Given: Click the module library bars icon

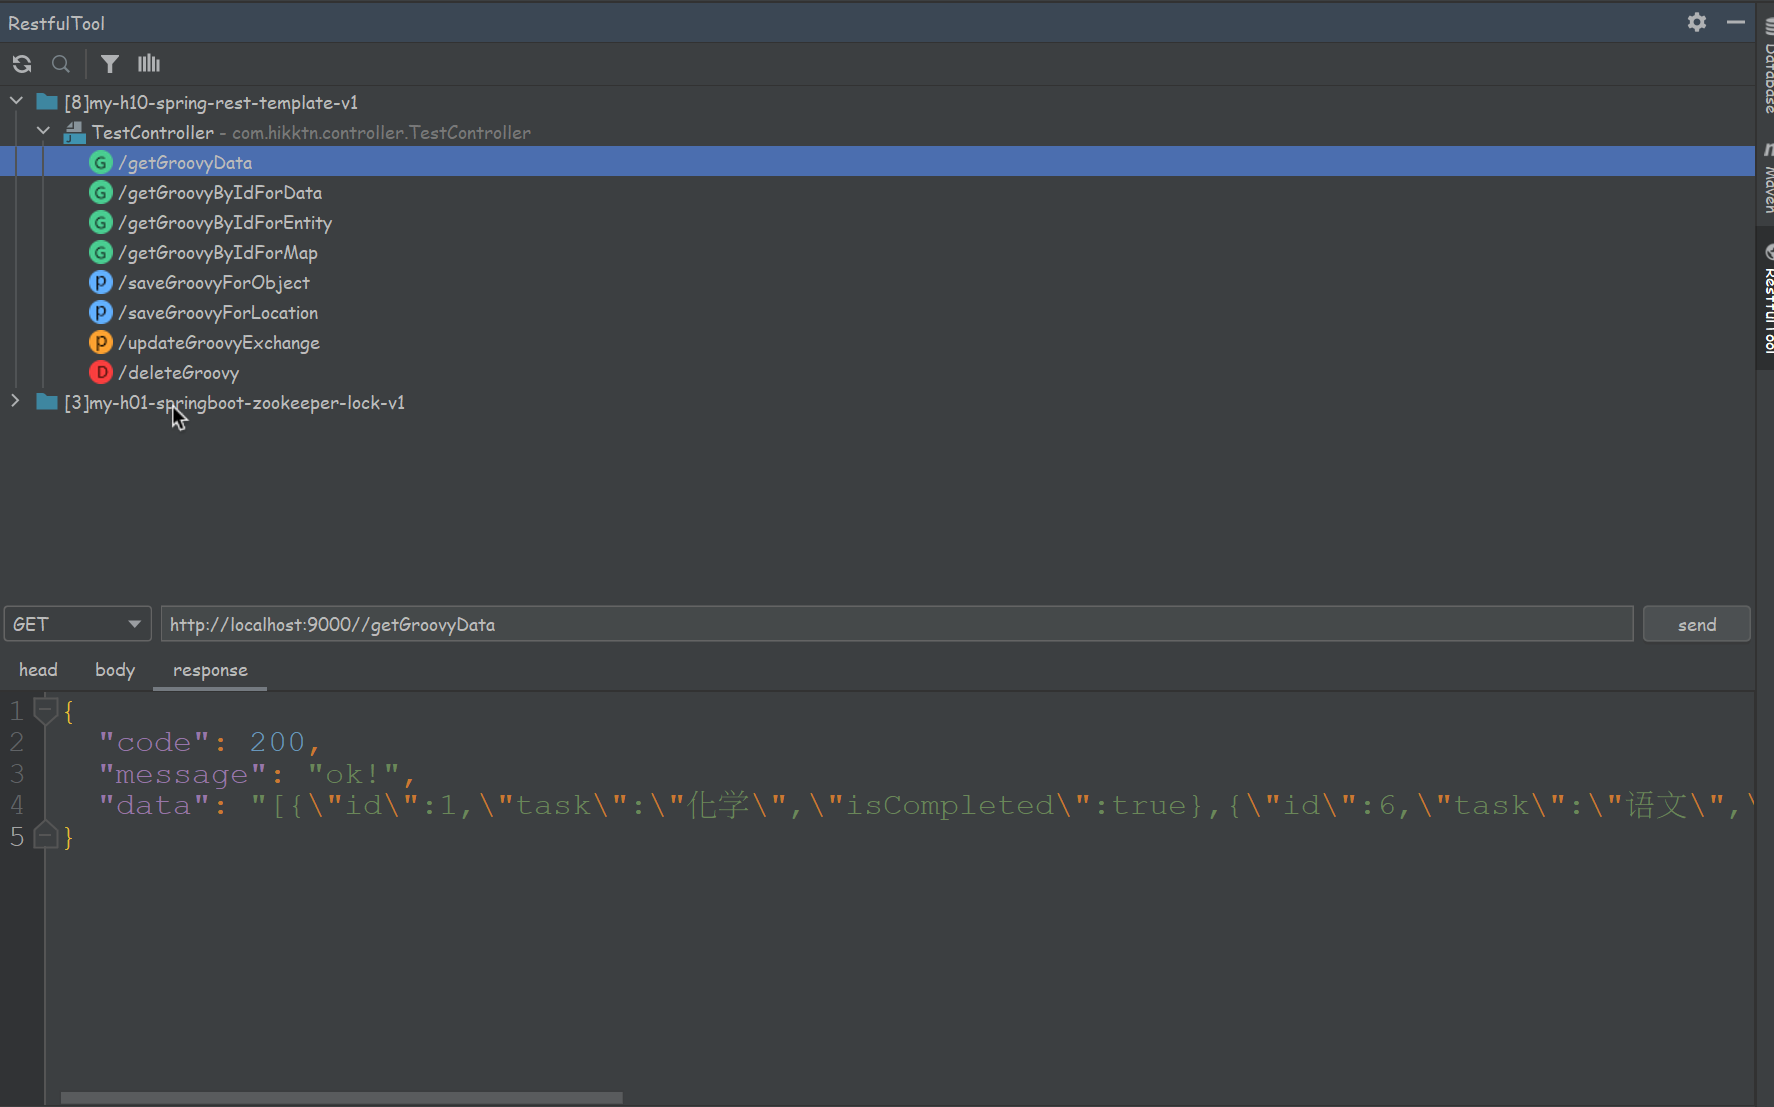Looking at the screenshot, I should [149, 64].
